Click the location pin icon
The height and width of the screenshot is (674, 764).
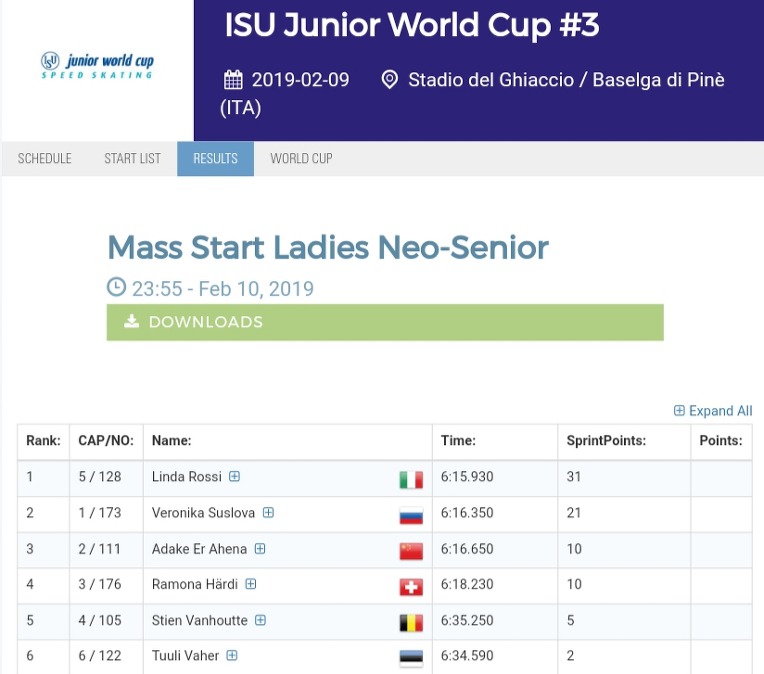pyautogui.click(x=390, y=80)
